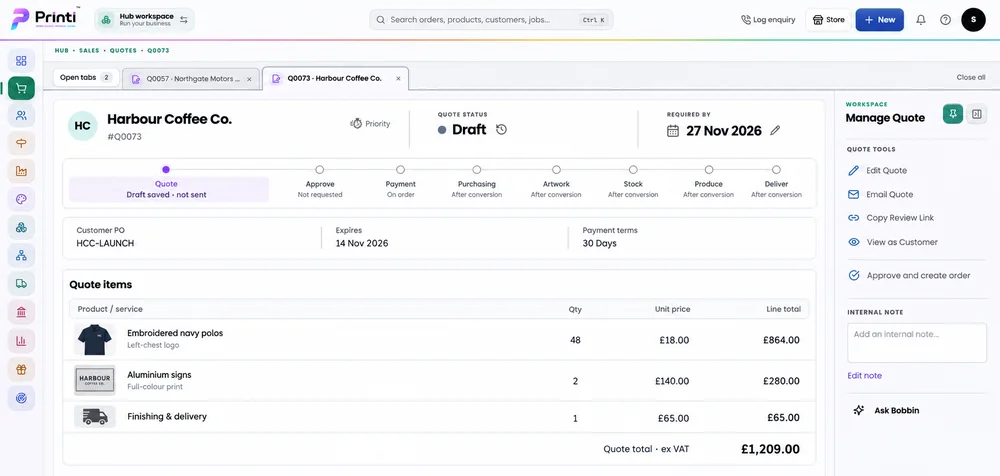Select the Purchasing stage marker
This screenshot has height=476, width=1000.
tap(476, 170)
